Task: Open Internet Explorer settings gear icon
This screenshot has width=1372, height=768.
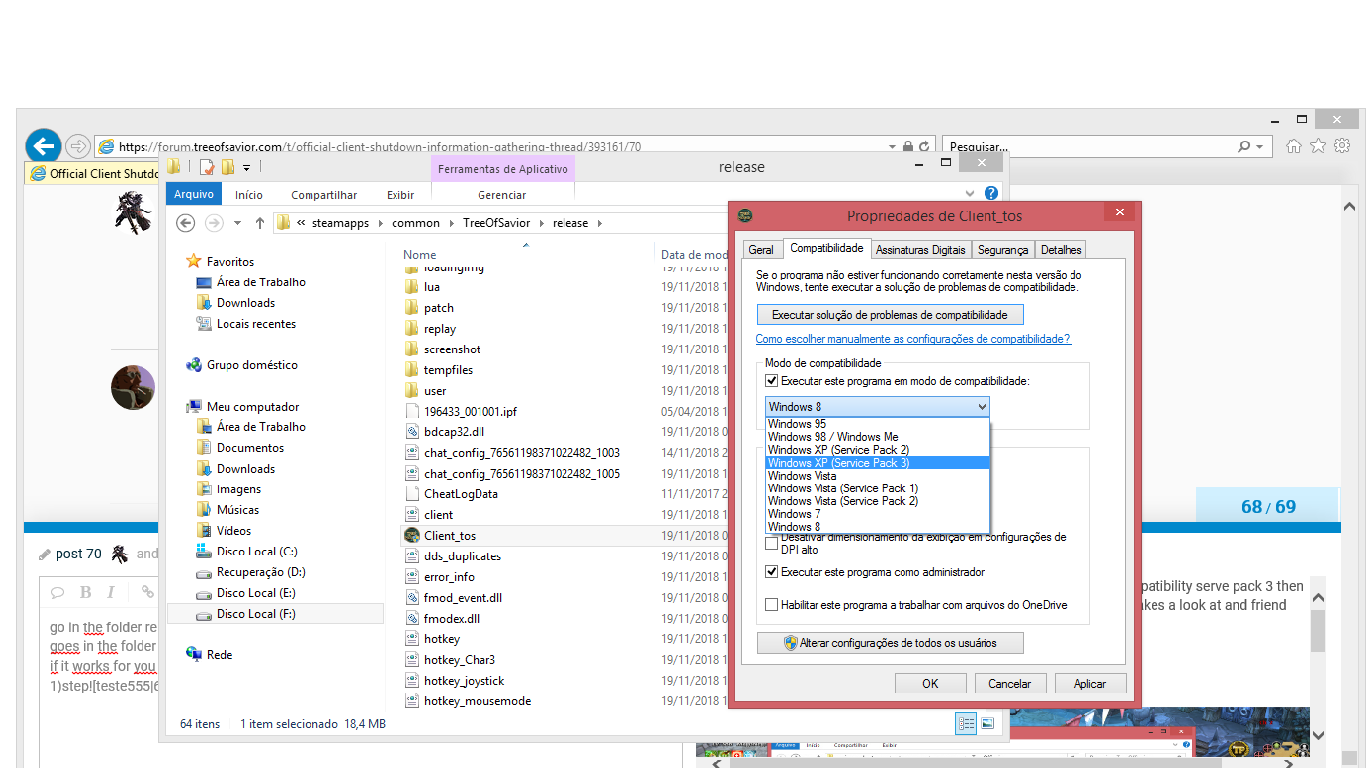Action: [1342, 146]
